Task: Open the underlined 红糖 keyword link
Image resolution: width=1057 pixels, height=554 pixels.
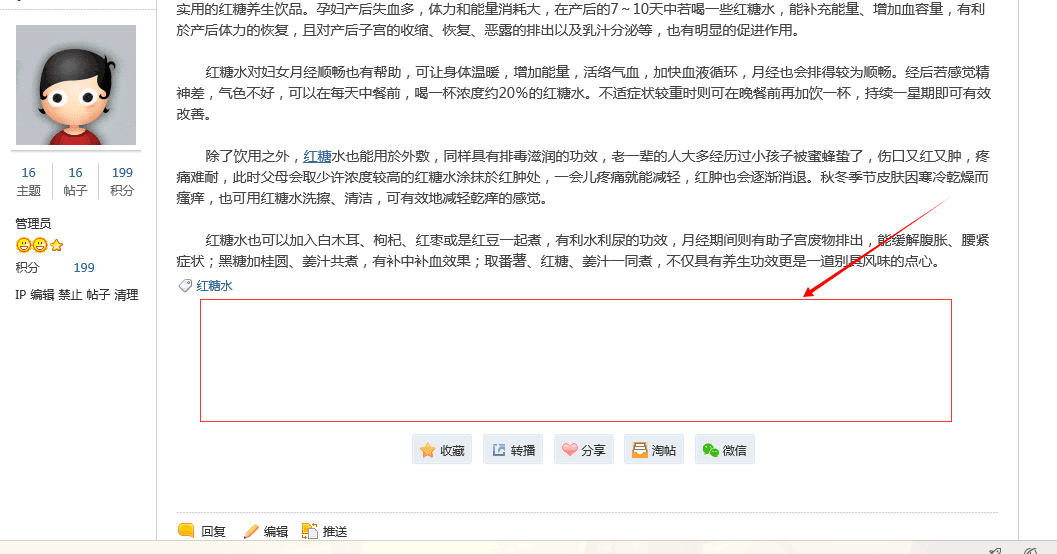Action: point(317,156)
